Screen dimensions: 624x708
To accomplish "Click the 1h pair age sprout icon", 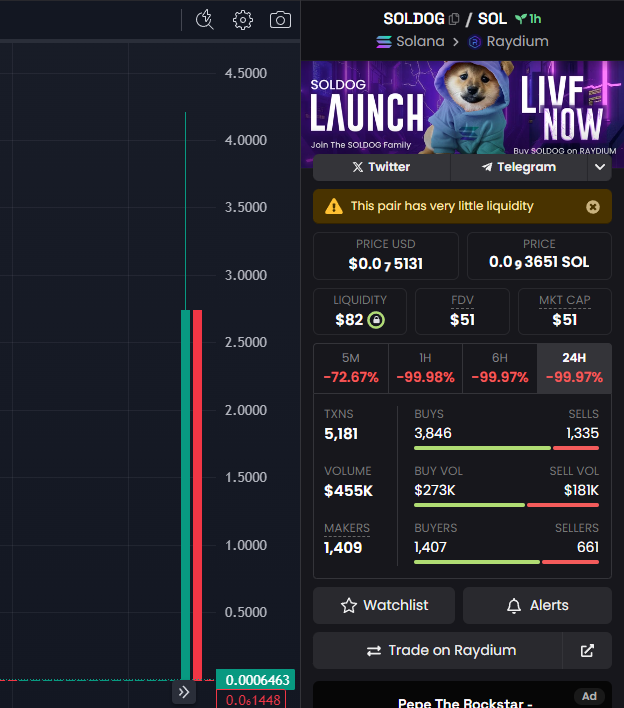I will (521, 19).
